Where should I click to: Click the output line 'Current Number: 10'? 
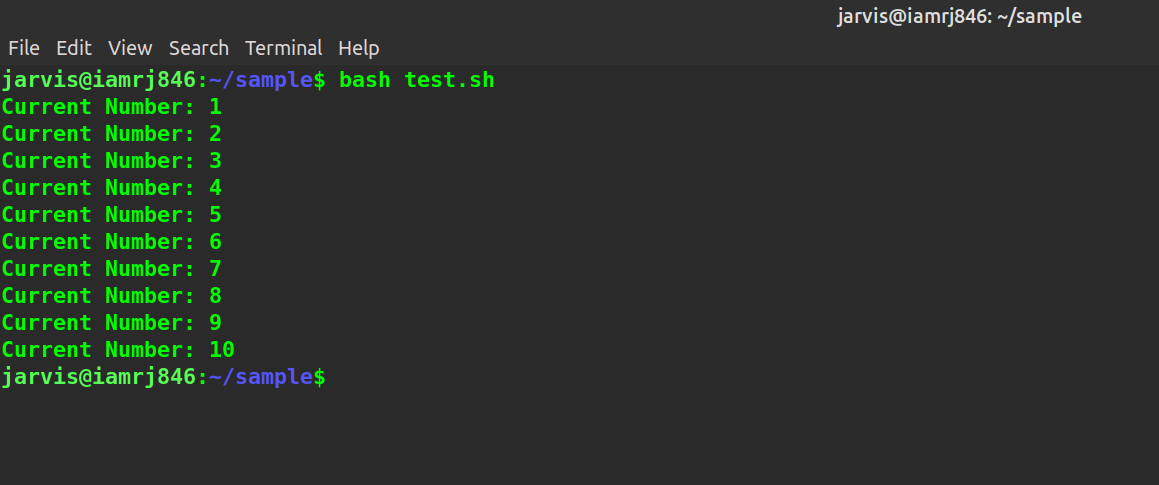coord(118,350)
